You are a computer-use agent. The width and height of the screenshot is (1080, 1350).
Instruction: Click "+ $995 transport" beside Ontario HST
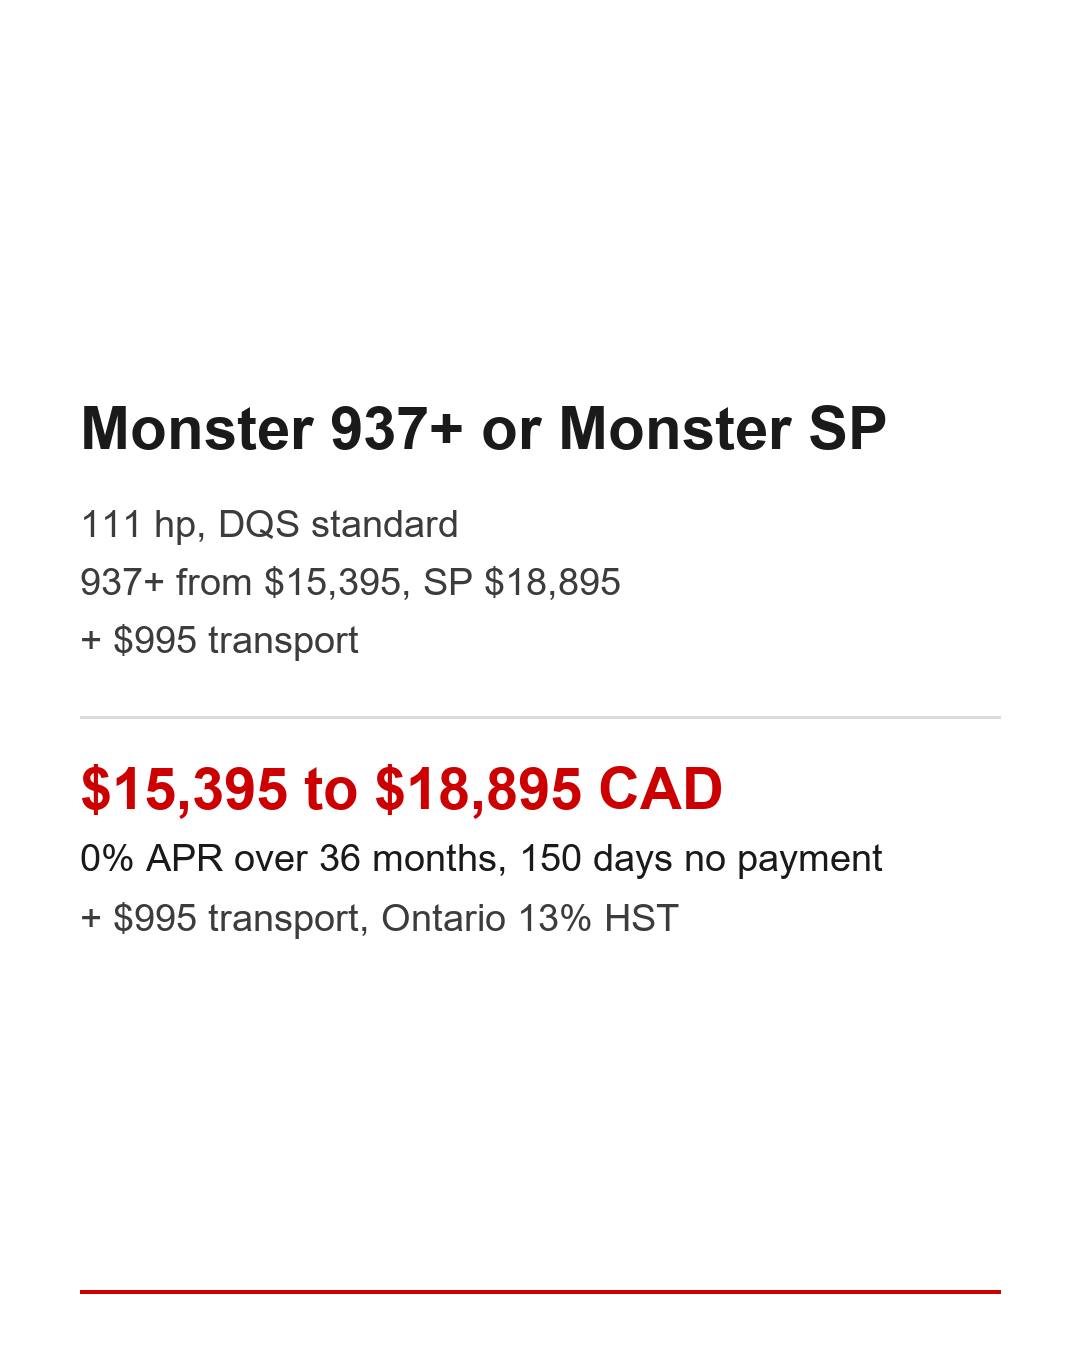[x=219, y=918]
